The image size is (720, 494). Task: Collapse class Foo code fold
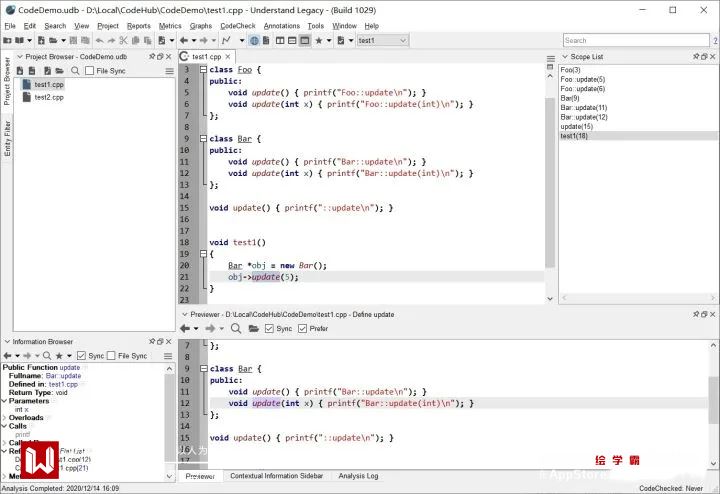pos(203,69)
